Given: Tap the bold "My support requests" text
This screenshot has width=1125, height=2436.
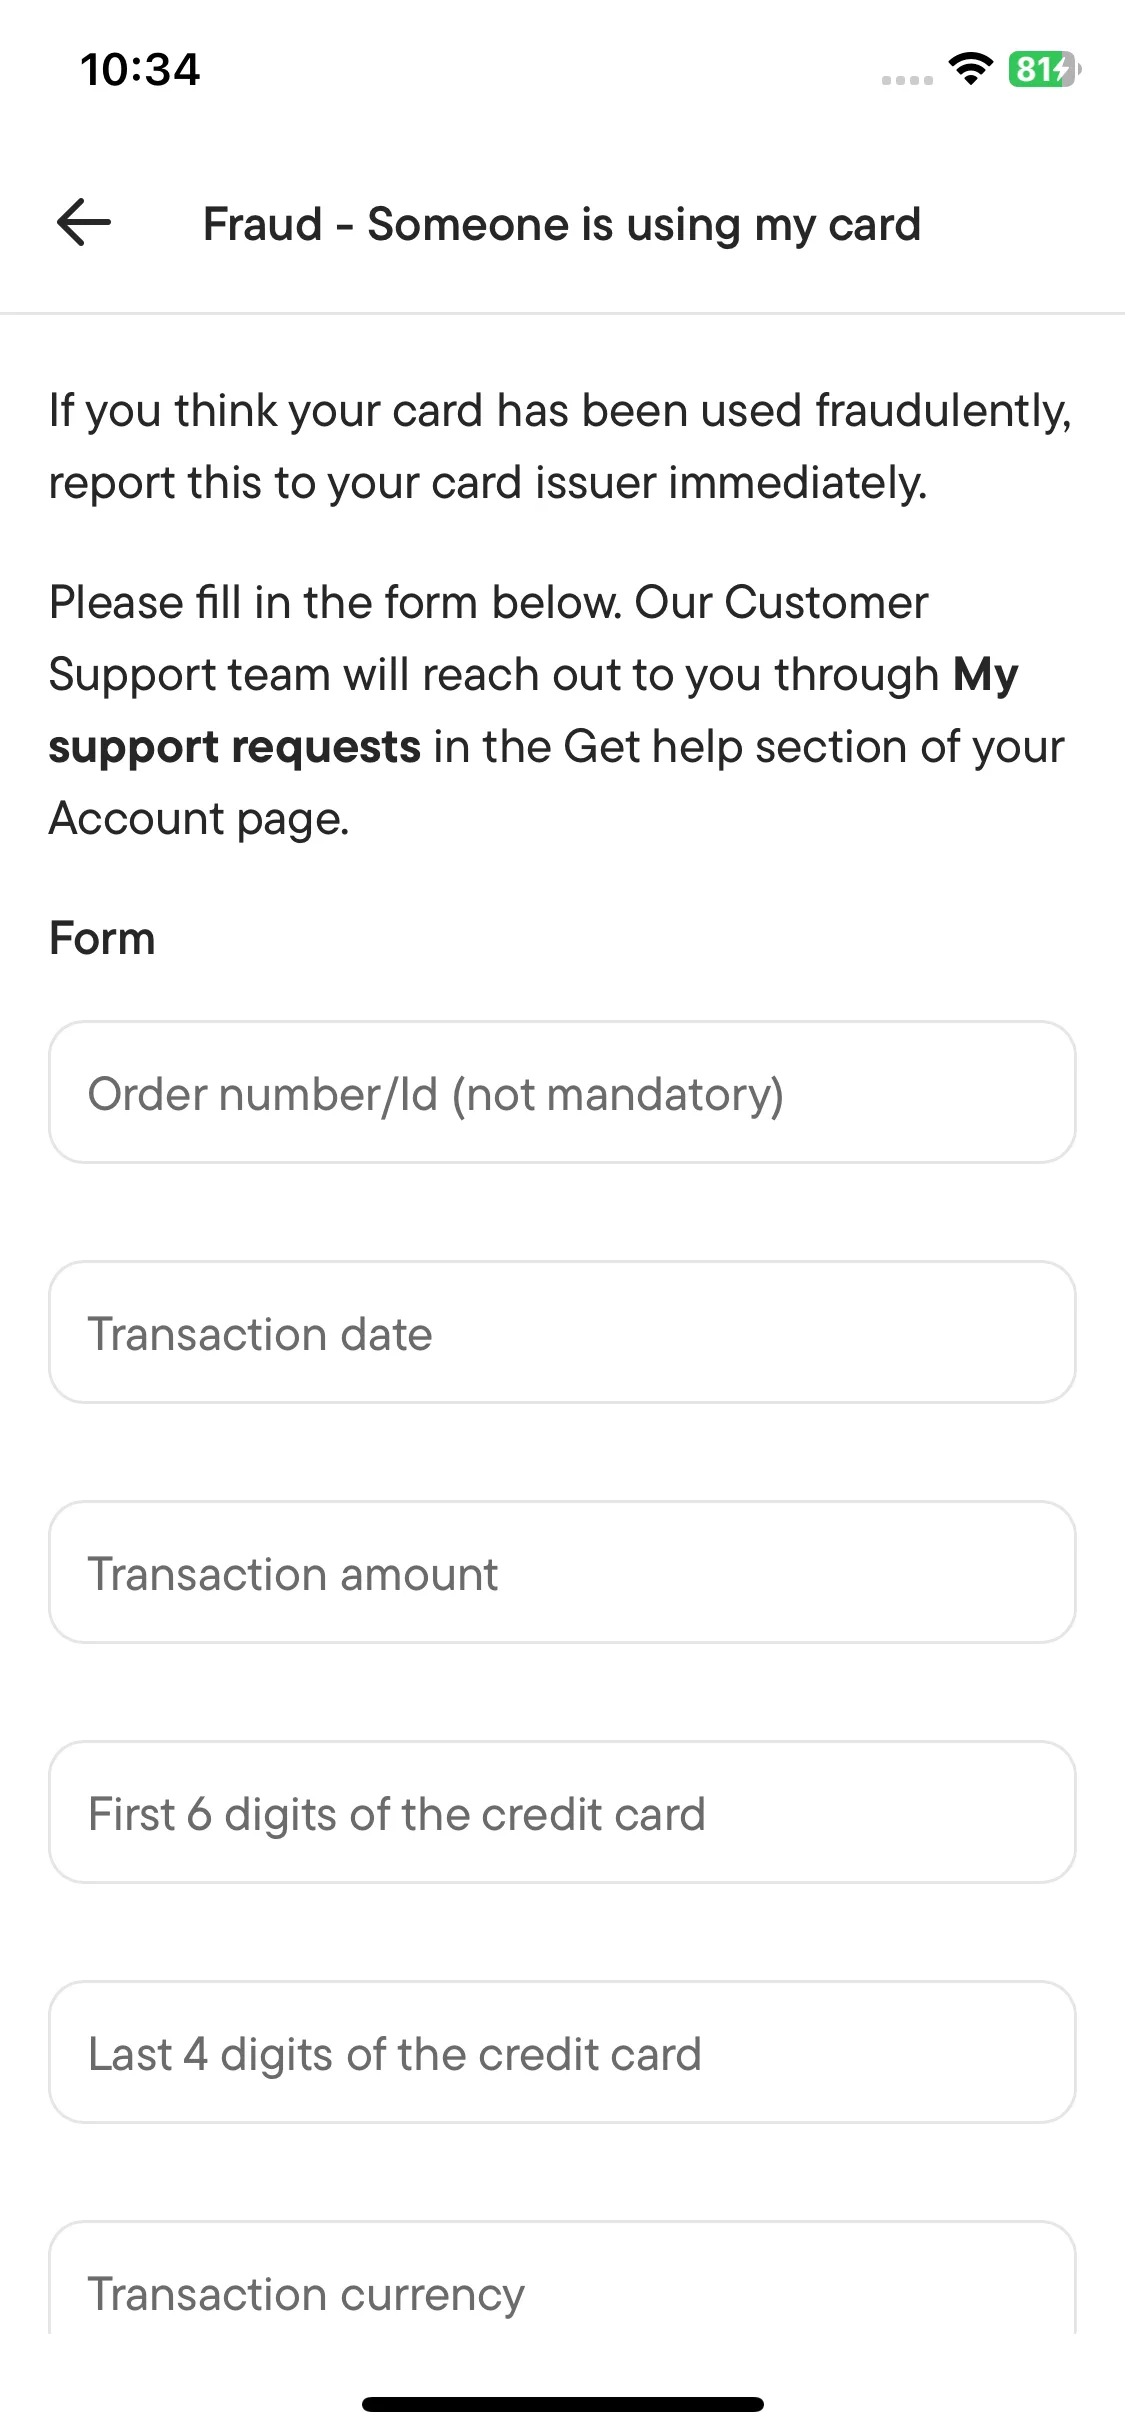Looking at the screenshot, I should pos(235,747).
